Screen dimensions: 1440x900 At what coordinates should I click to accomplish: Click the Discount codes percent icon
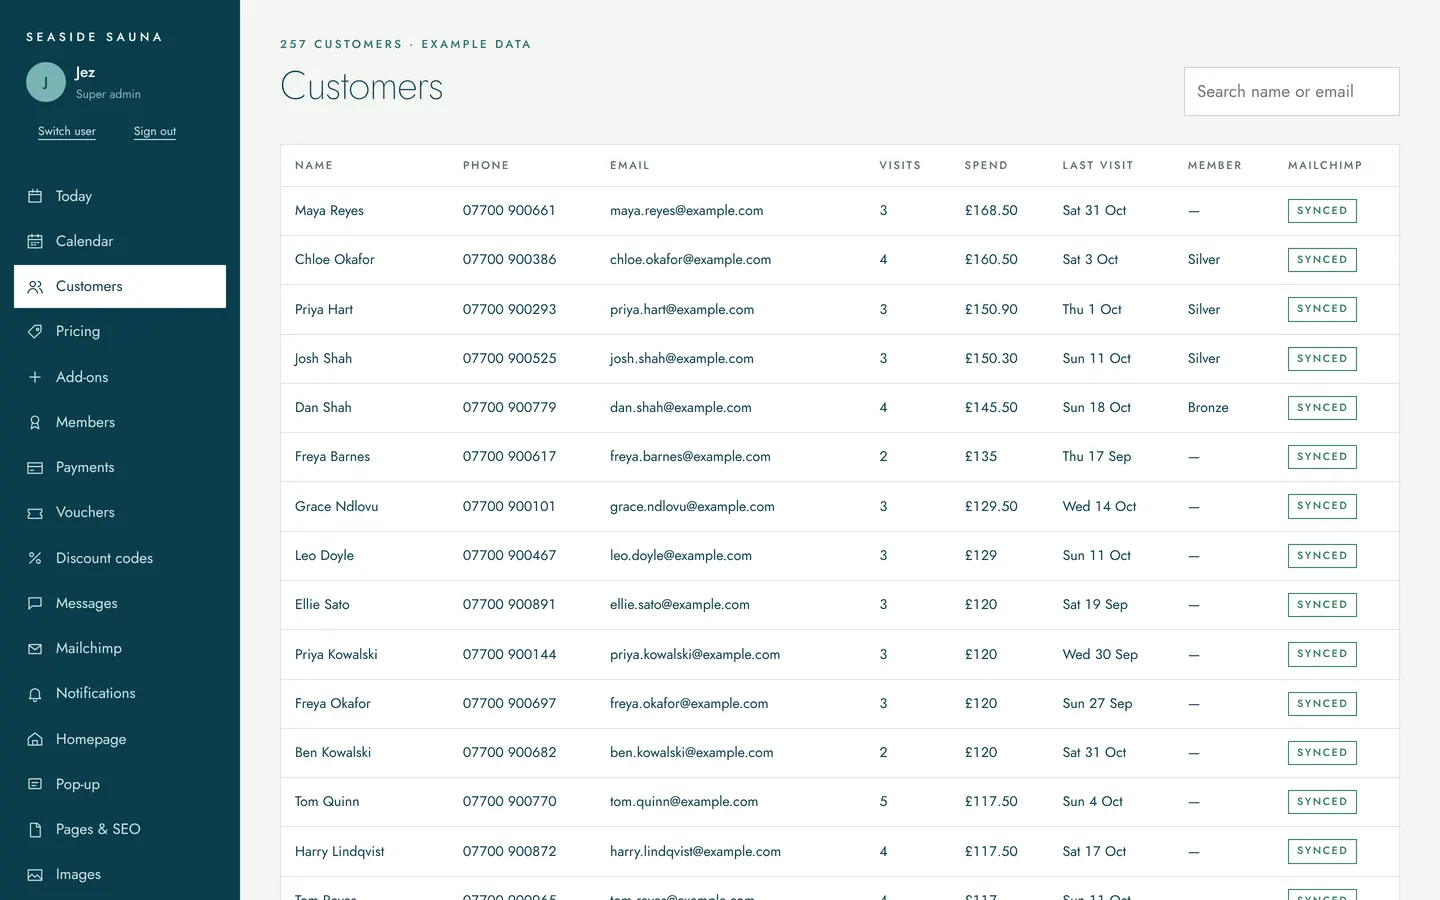pos(35,558)
